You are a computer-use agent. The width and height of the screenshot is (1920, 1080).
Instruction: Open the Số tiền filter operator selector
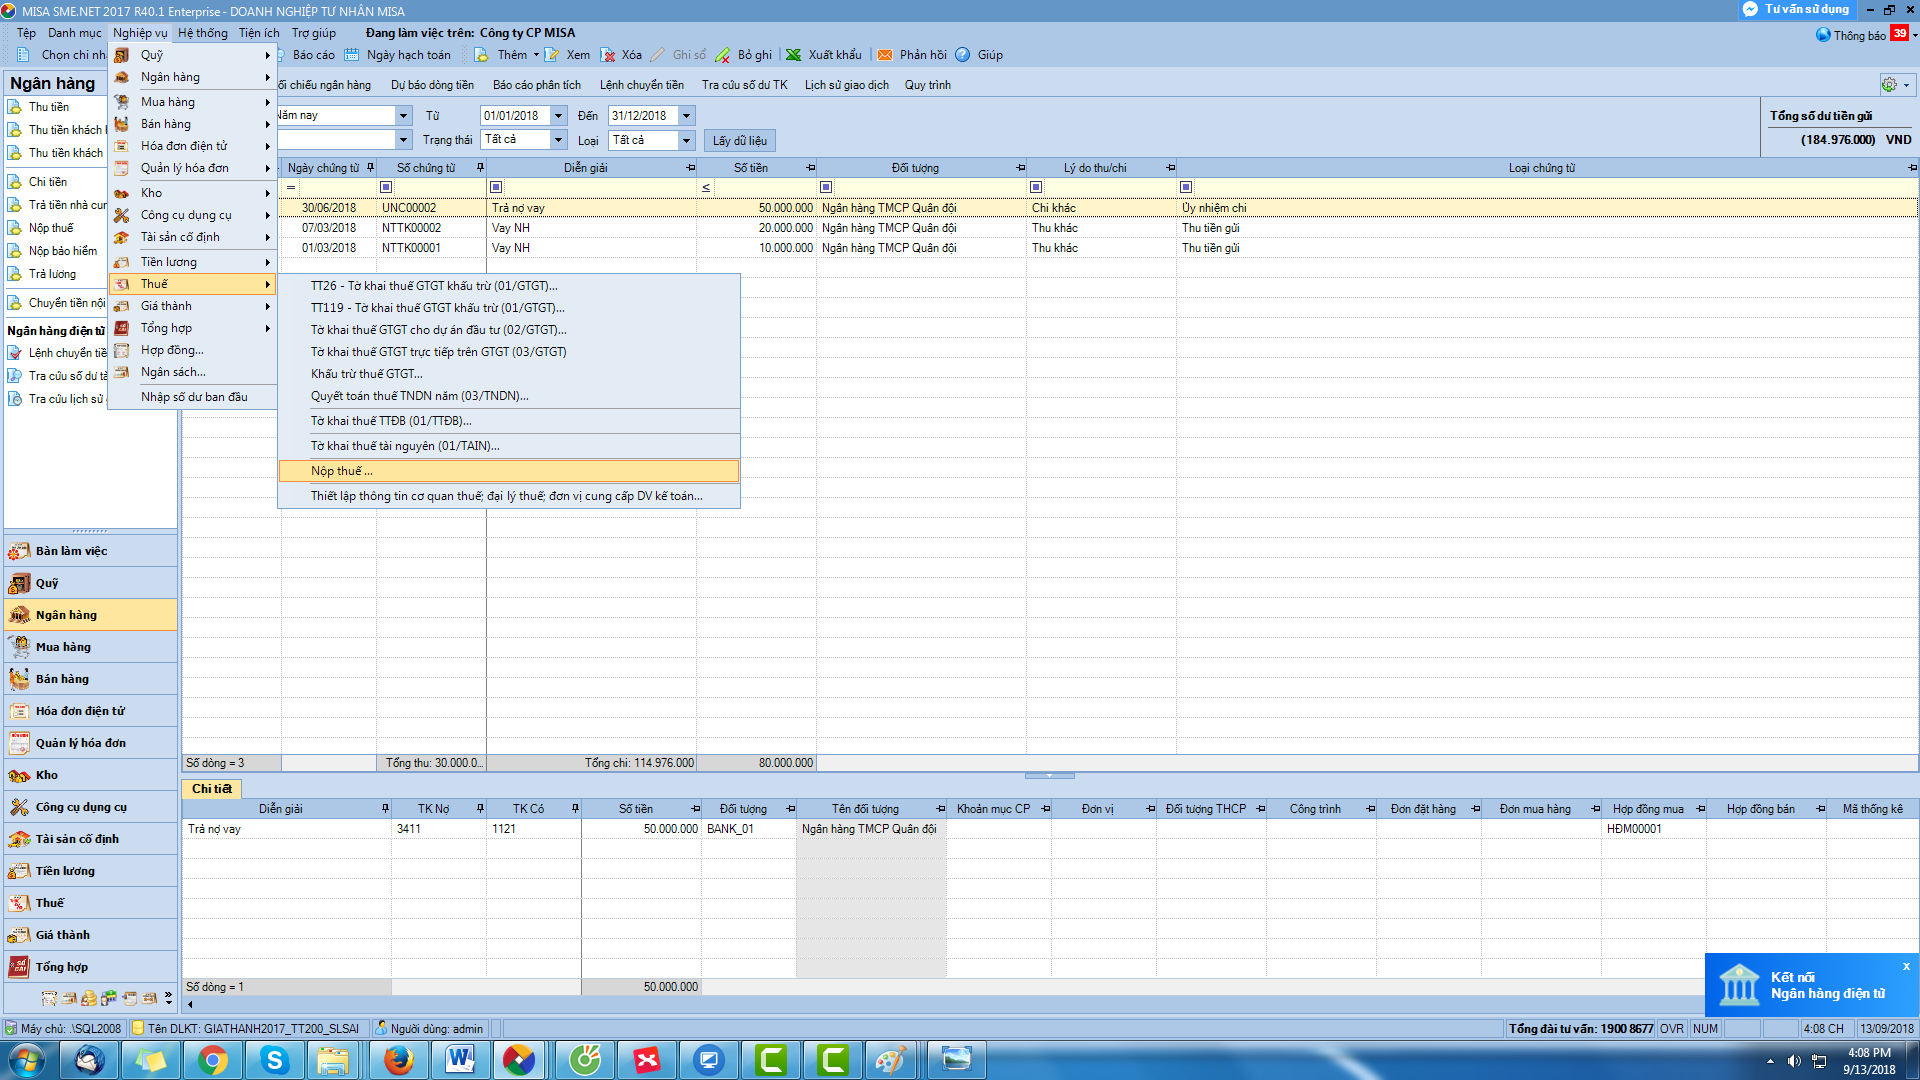(x=706, y=188)
